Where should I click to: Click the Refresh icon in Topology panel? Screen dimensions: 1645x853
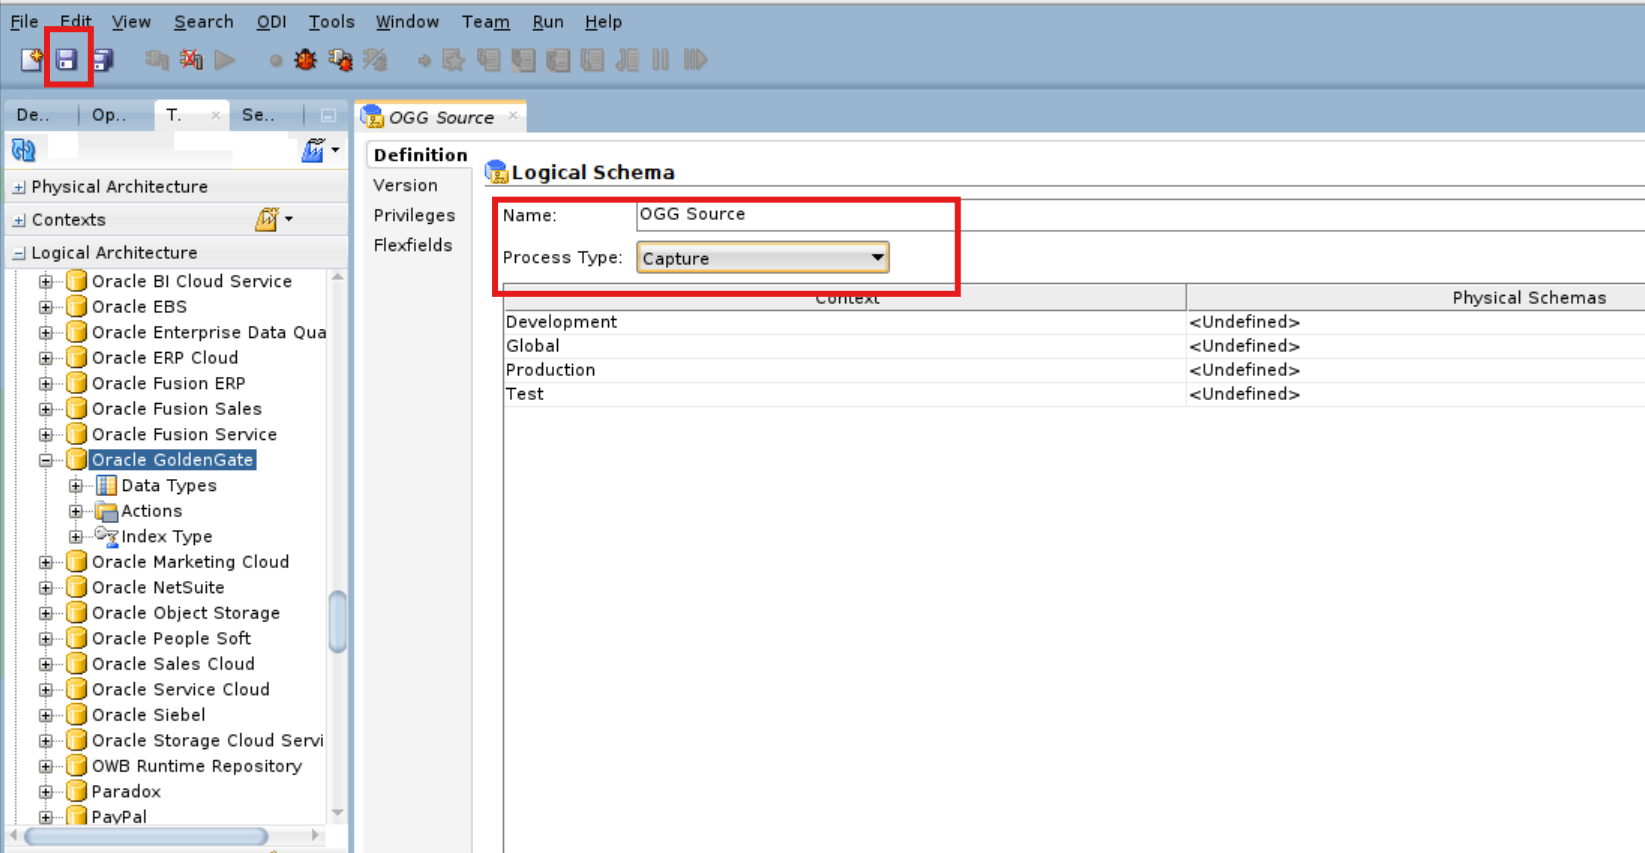(23, 150)
